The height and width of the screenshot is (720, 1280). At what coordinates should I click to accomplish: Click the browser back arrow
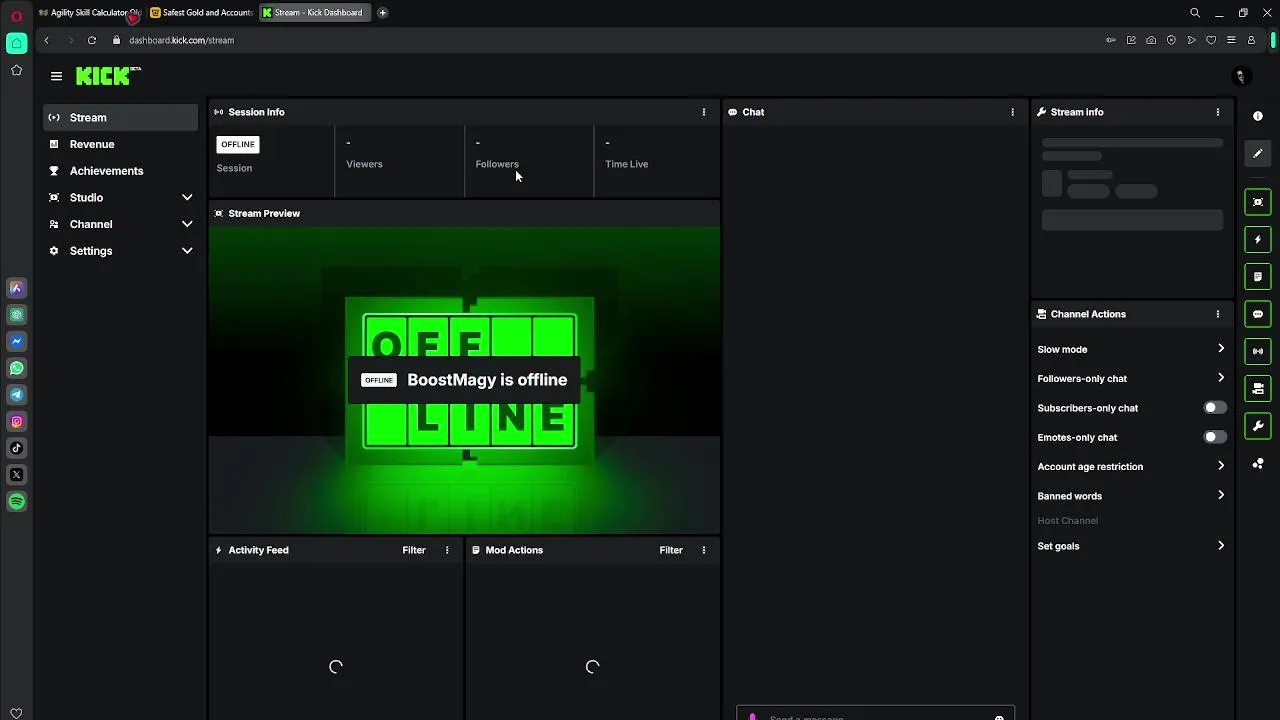click(46, 40)
